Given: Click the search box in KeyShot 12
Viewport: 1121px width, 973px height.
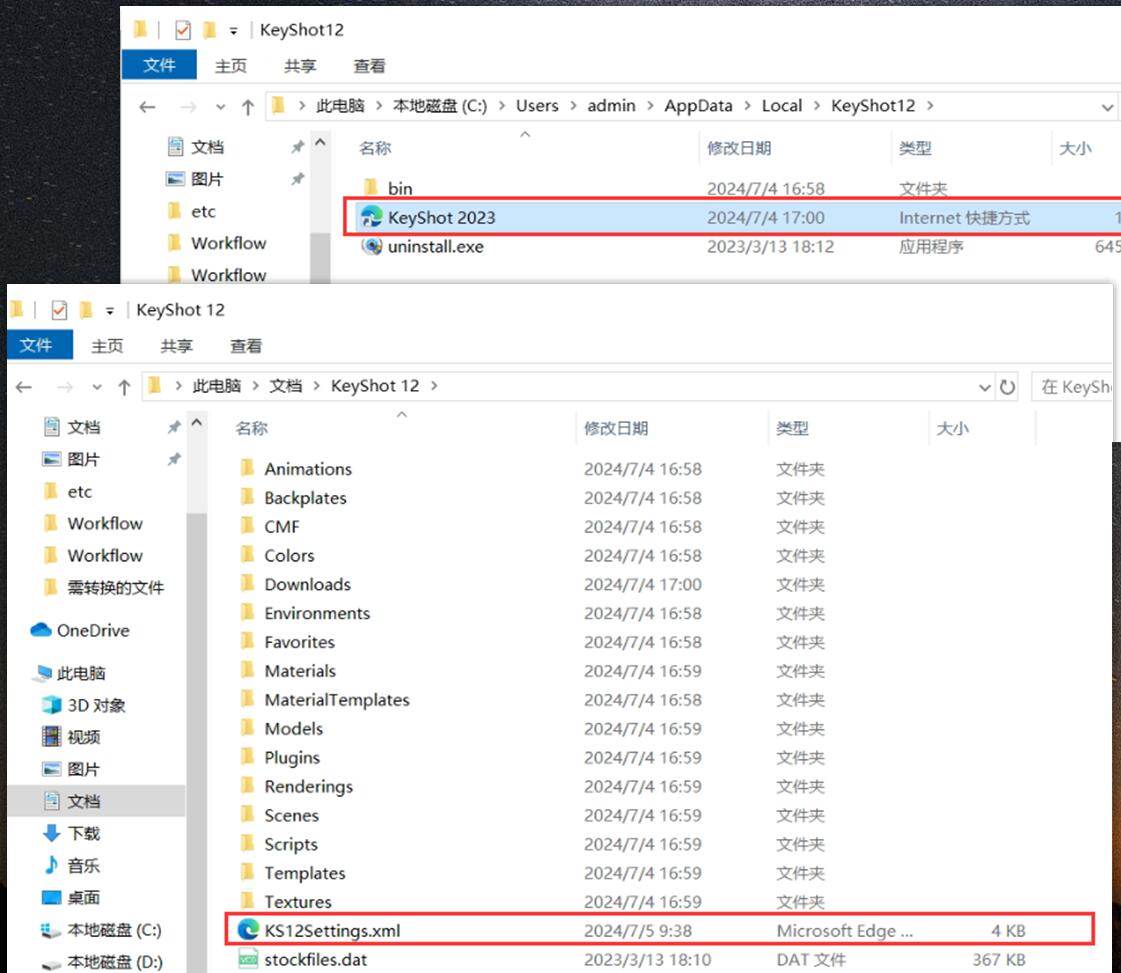Looking at the screenshot, I should pos(1074,387).
